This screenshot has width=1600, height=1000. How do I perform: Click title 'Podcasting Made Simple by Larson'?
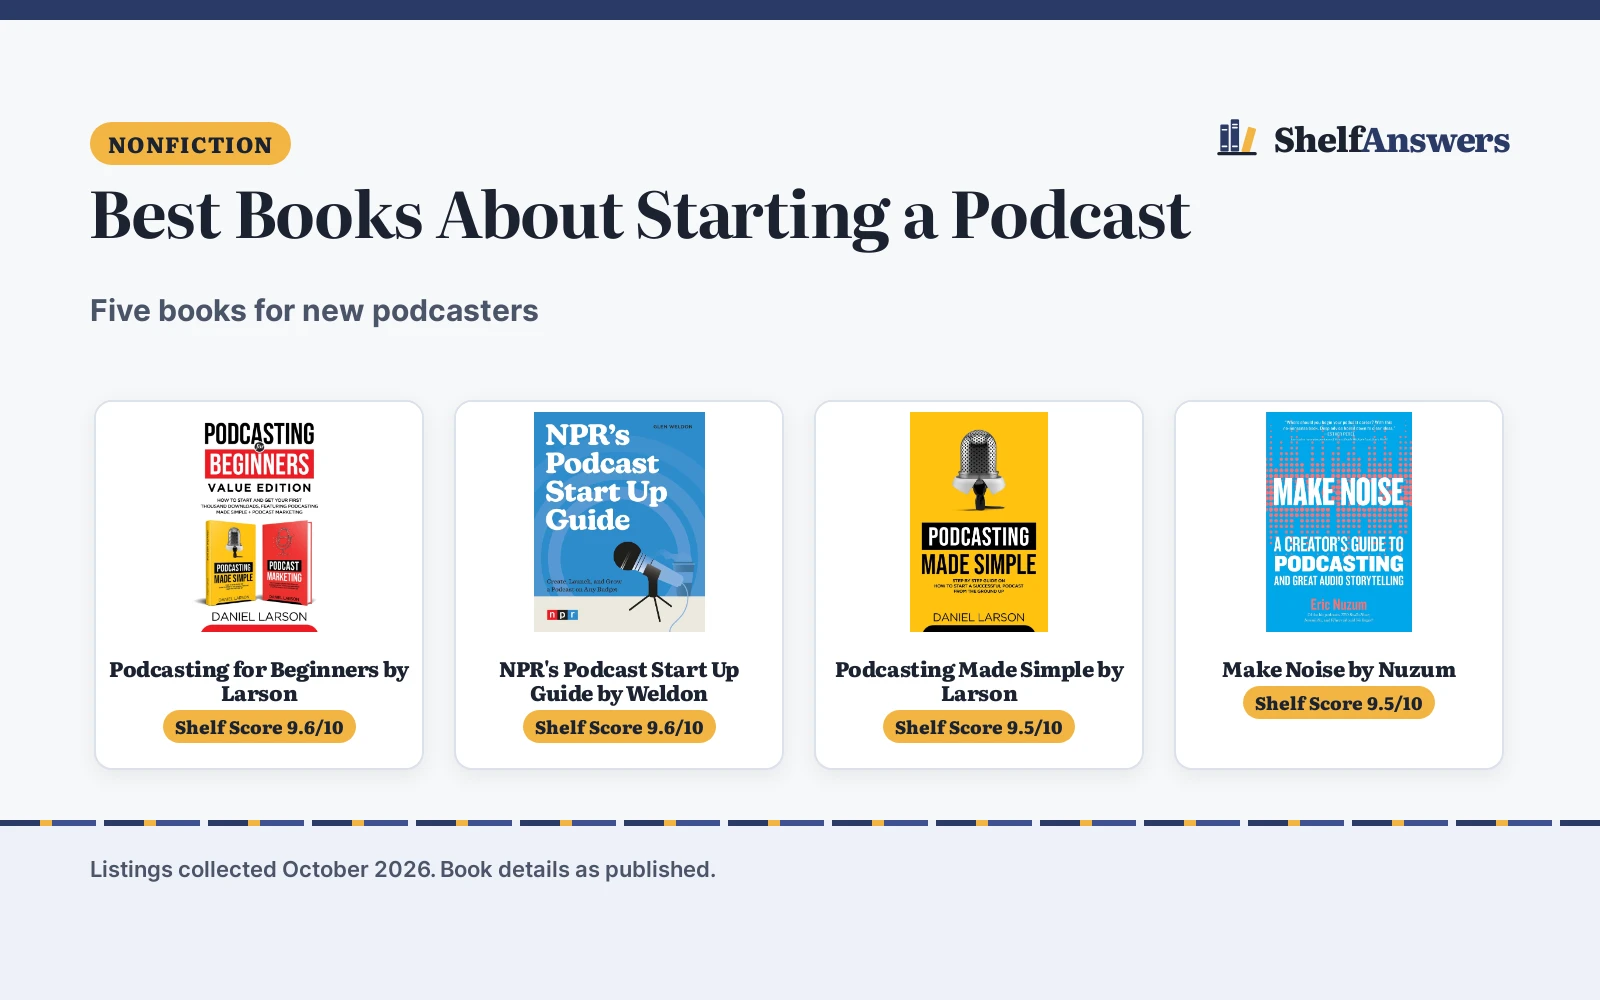[979, 682]
